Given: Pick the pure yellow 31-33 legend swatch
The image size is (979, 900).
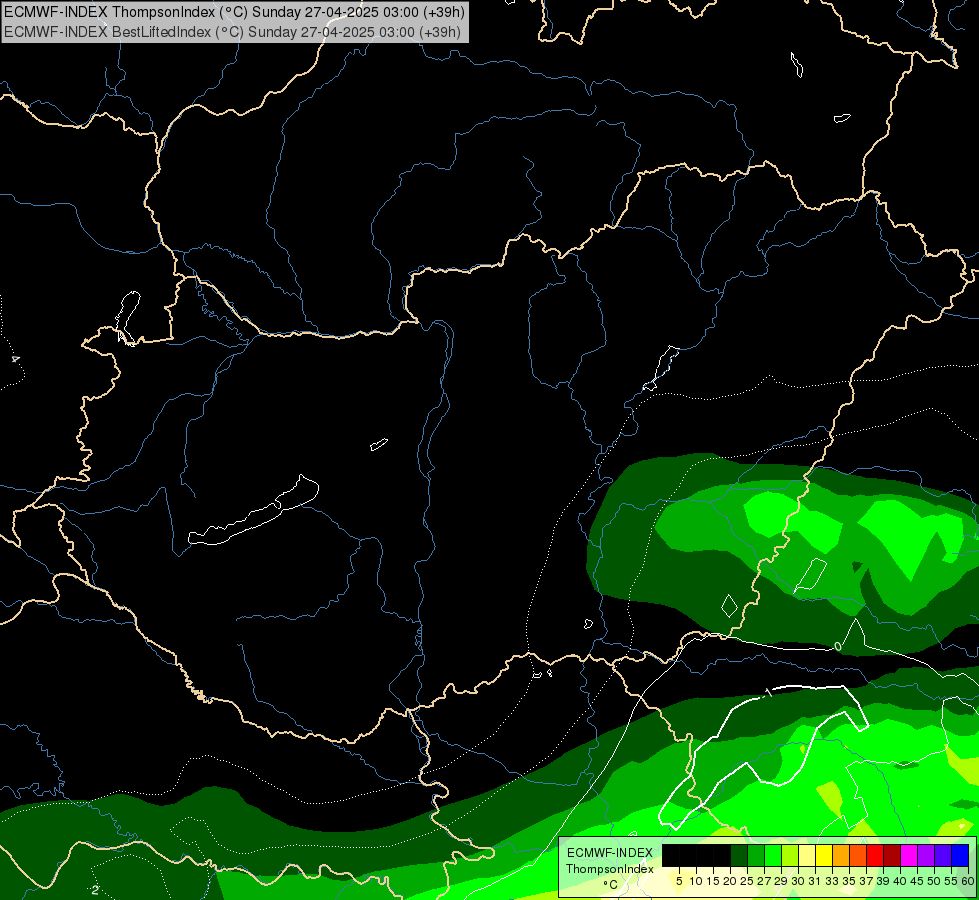Looking at the screenshot, I should pyautogui.click(x=824, y=856).
